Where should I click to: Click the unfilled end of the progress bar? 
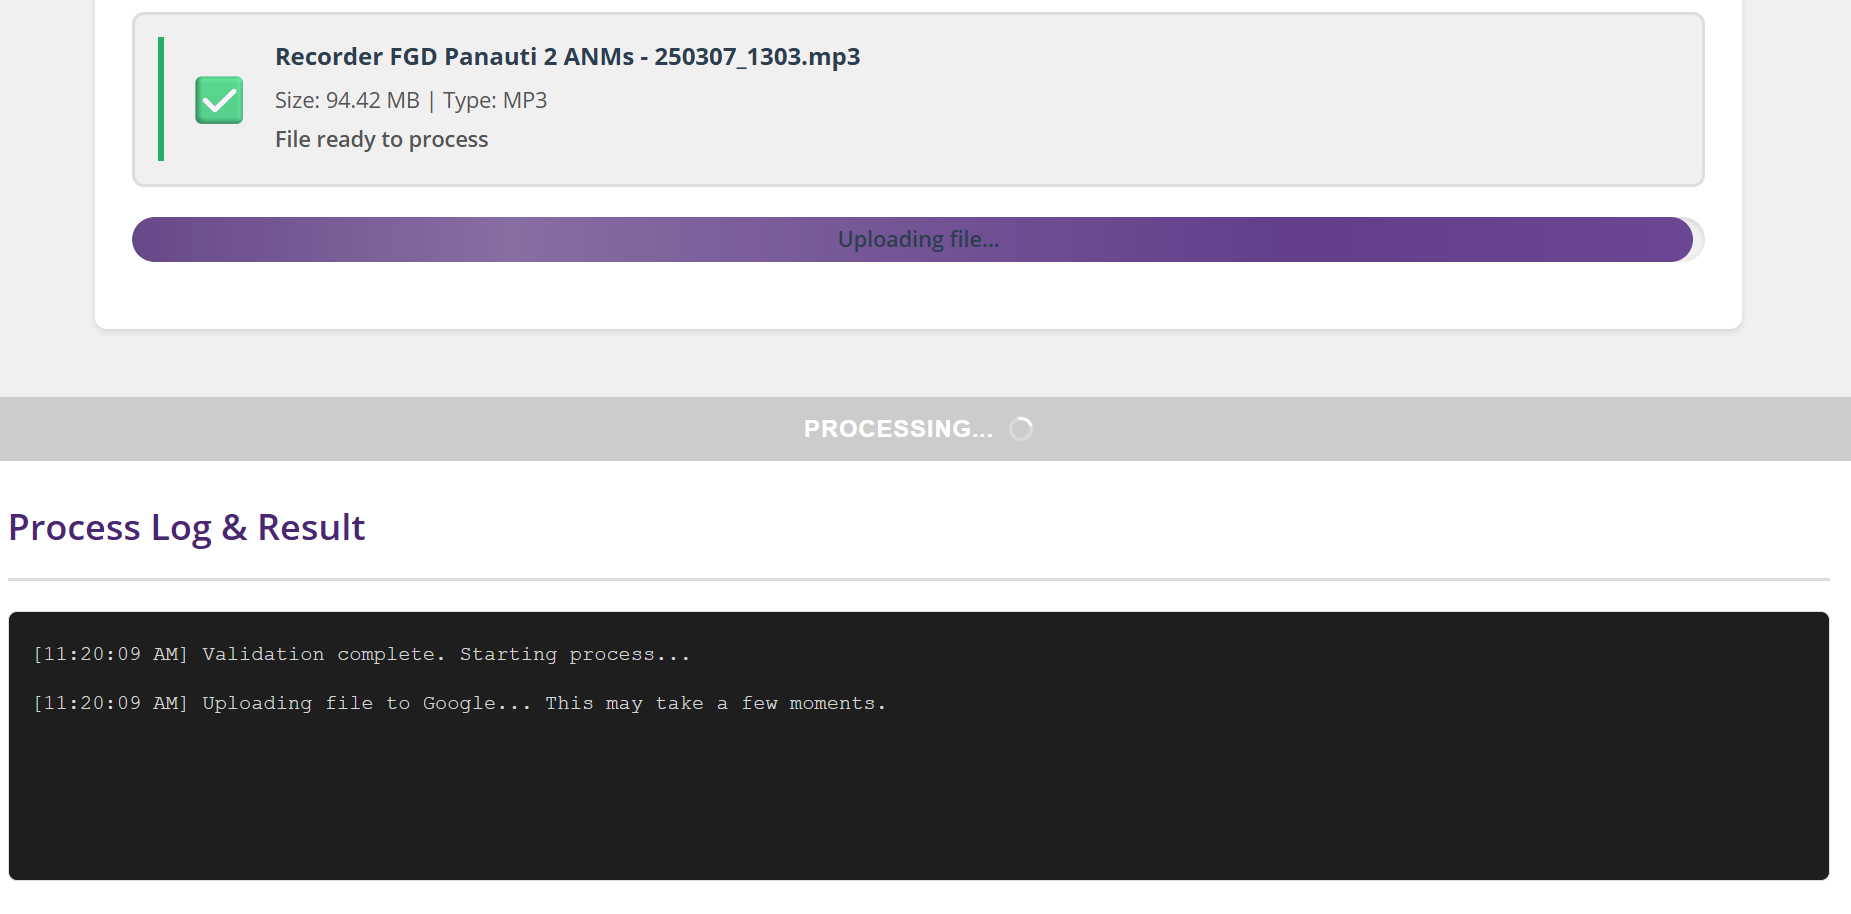click(1699, 240)
